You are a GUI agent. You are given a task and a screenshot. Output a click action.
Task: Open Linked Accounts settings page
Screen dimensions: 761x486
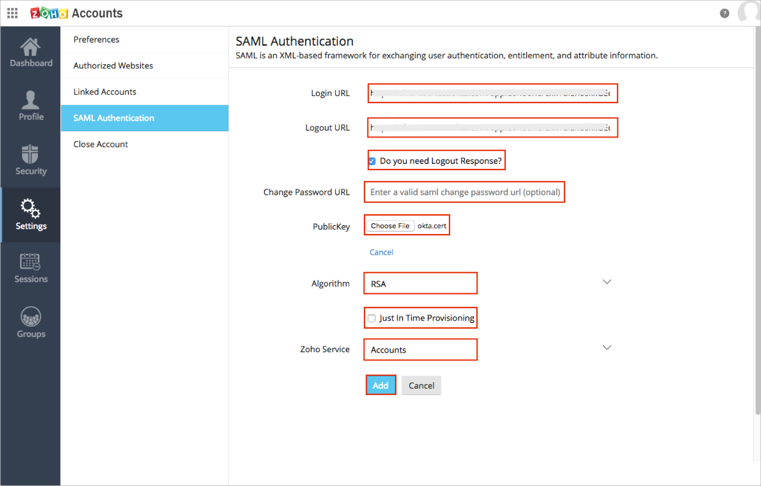pyautogui.click(x=105, y=92)
